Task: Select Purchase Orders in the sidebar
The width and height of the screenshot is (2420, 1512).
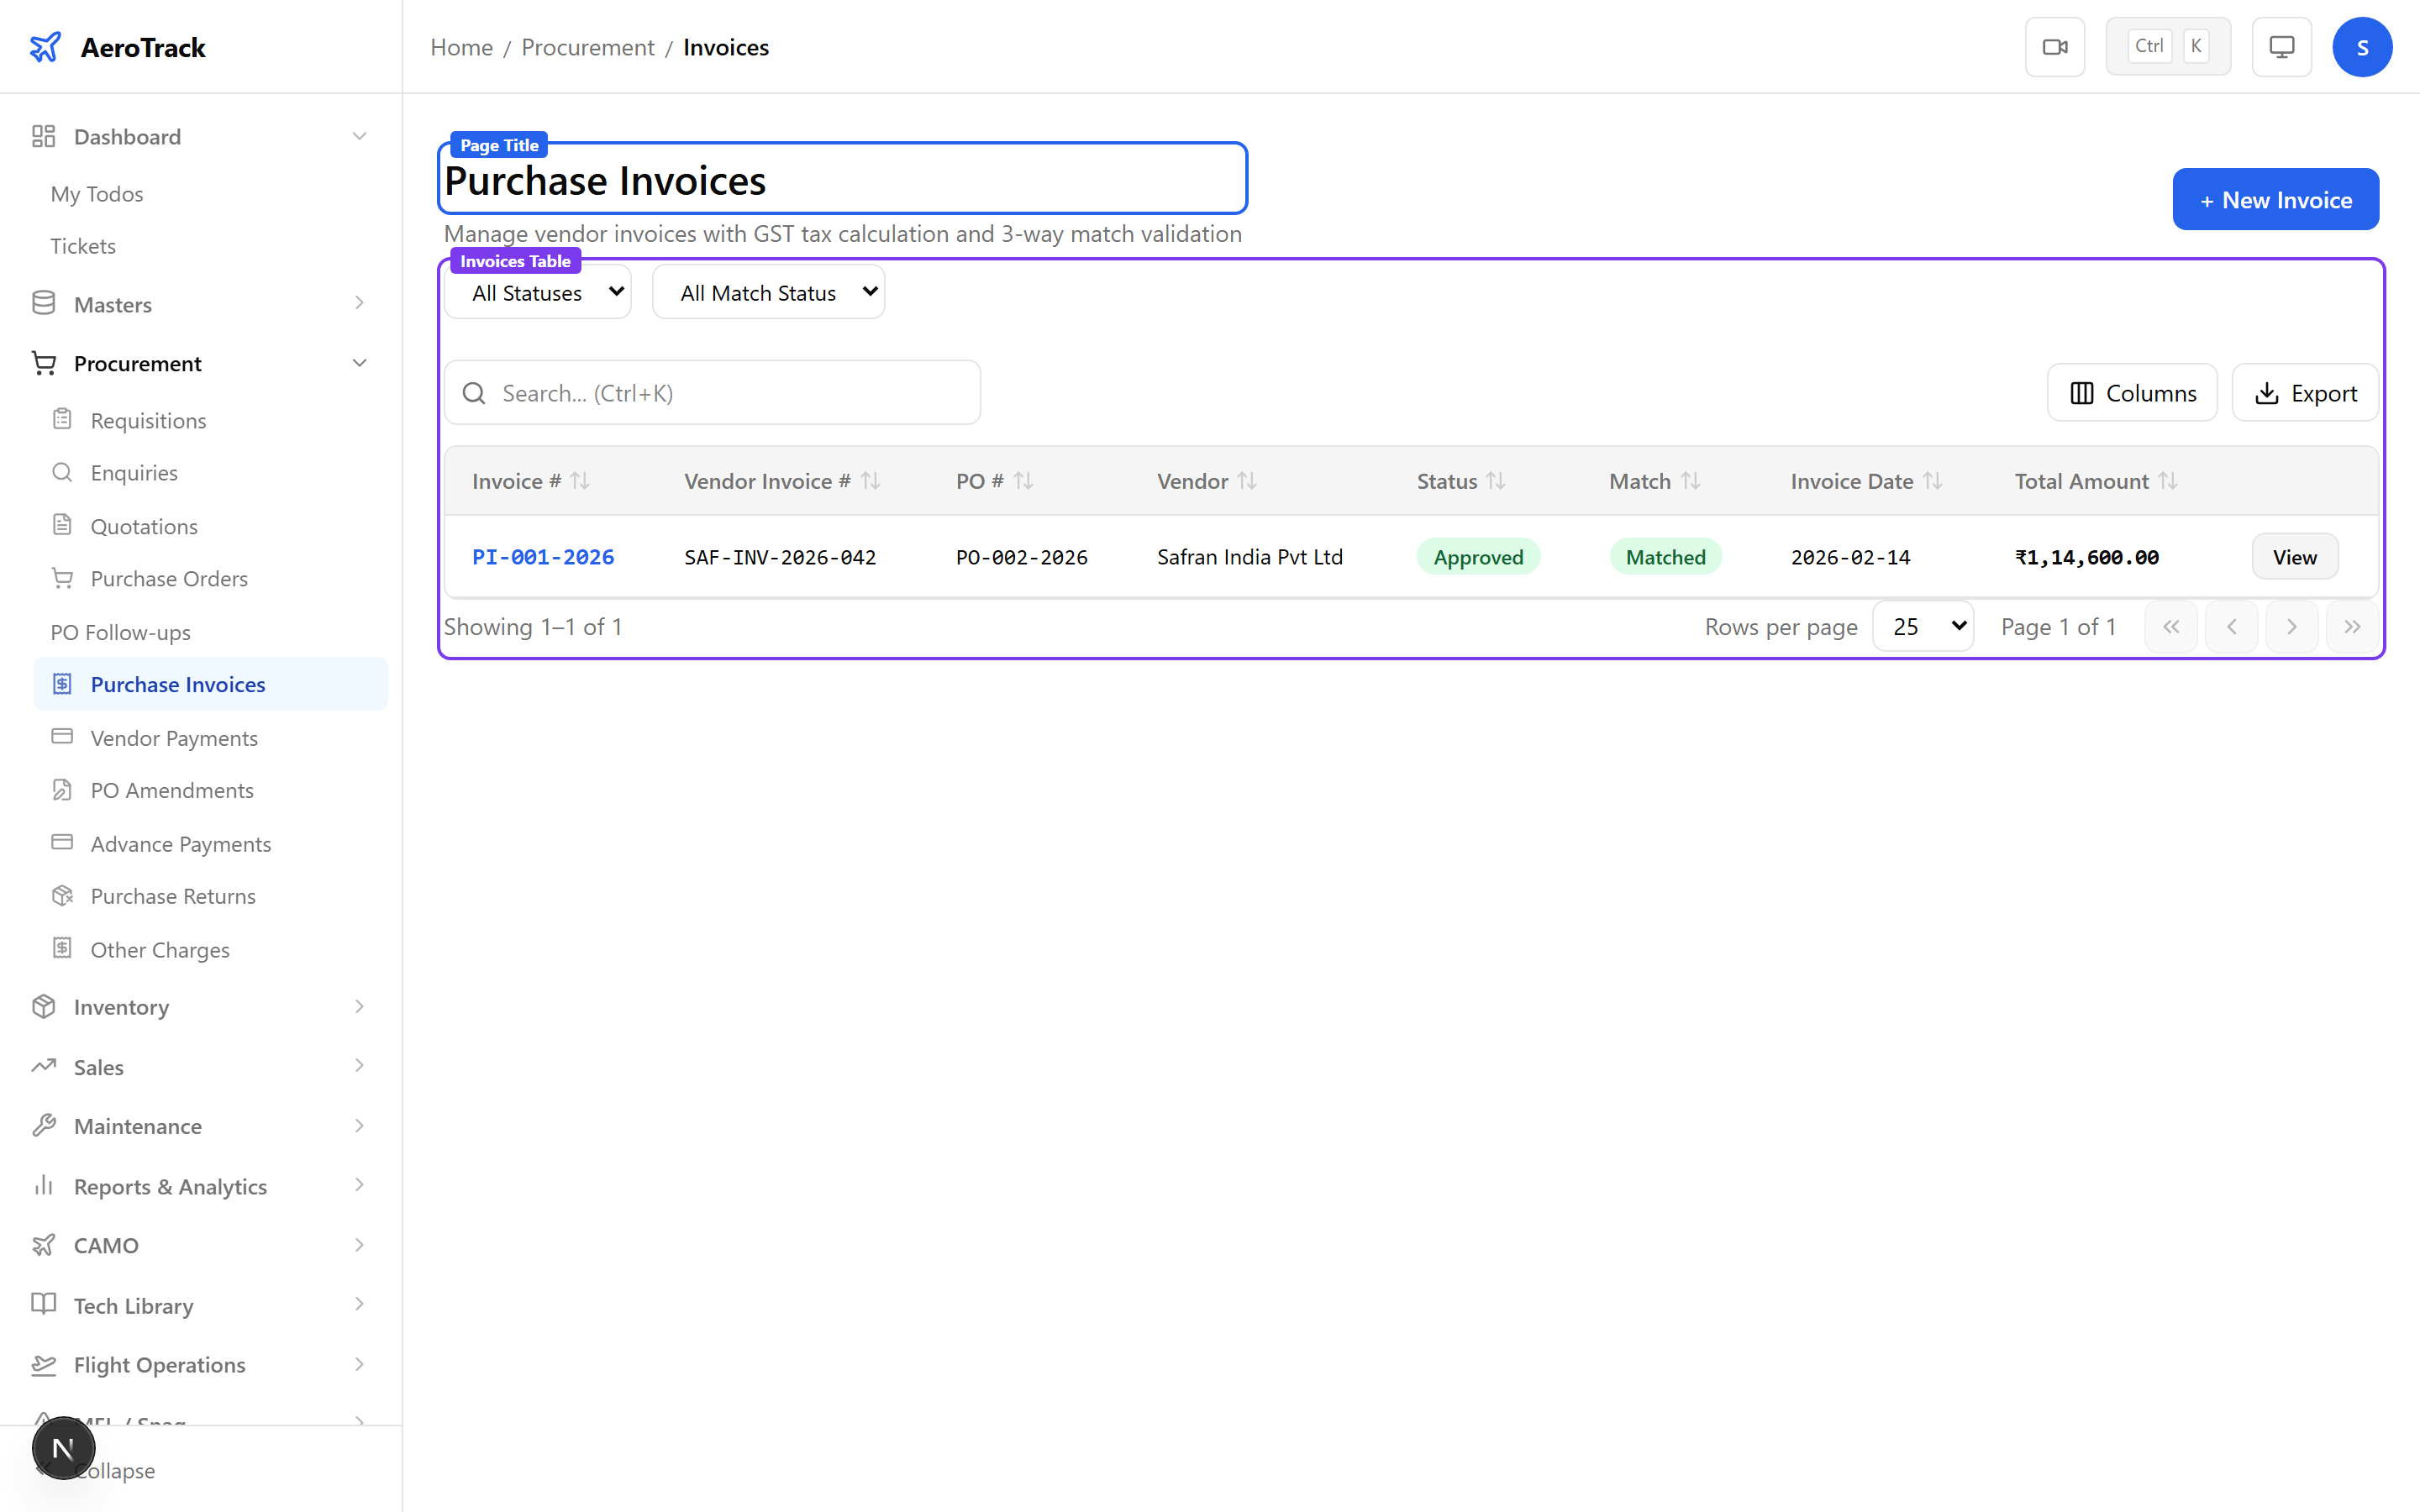Action: coord(169,578)
